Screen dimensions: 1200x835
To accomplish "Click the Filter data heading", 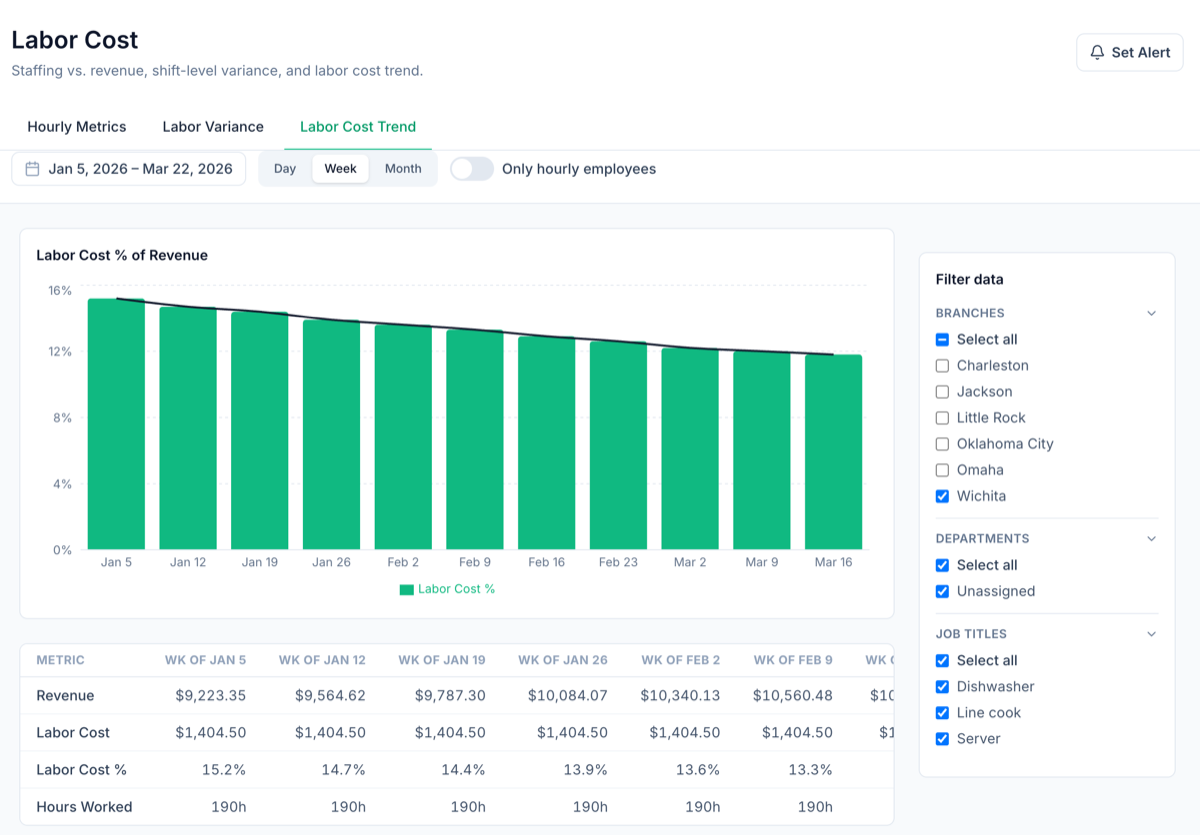I will coord(969,279).
